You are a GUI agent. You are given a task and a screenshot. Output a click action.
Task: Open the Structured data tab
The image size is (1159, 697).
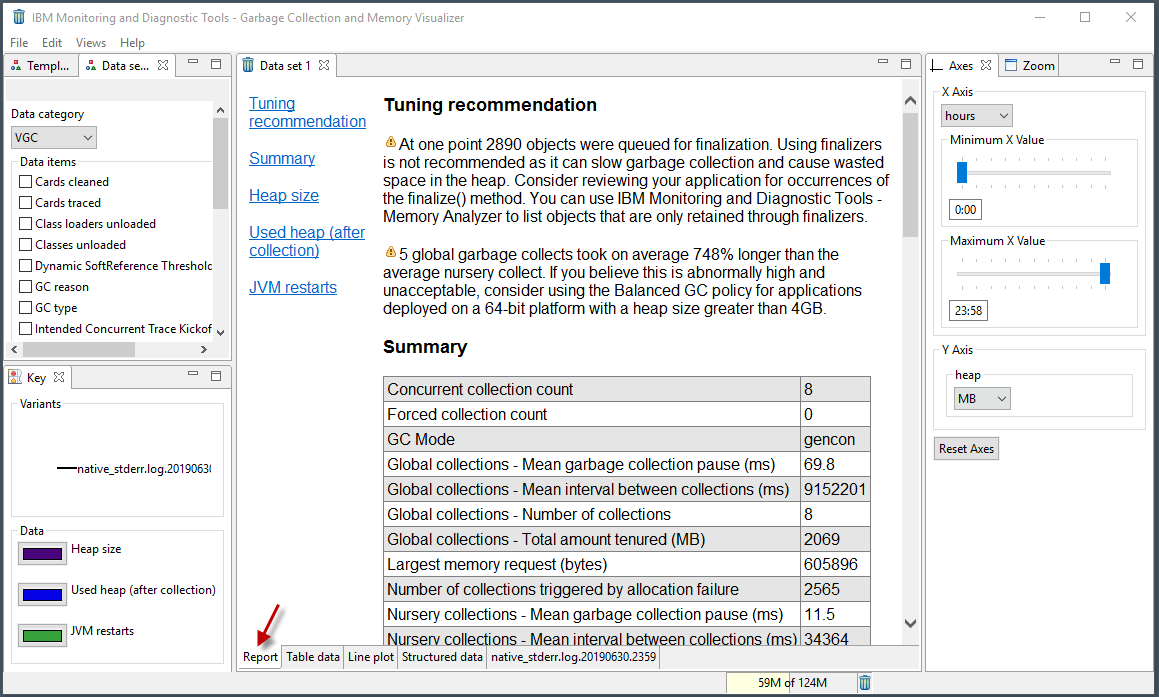pyautogui.click(x=442, y=657)
